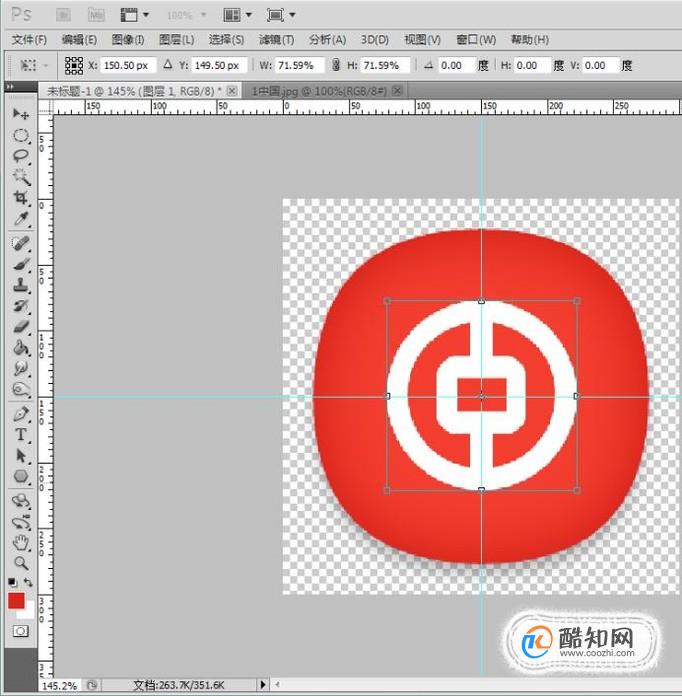Screen dimensions: 682x696
Task: Select the 3D Rotate tool
Action: 20,502
